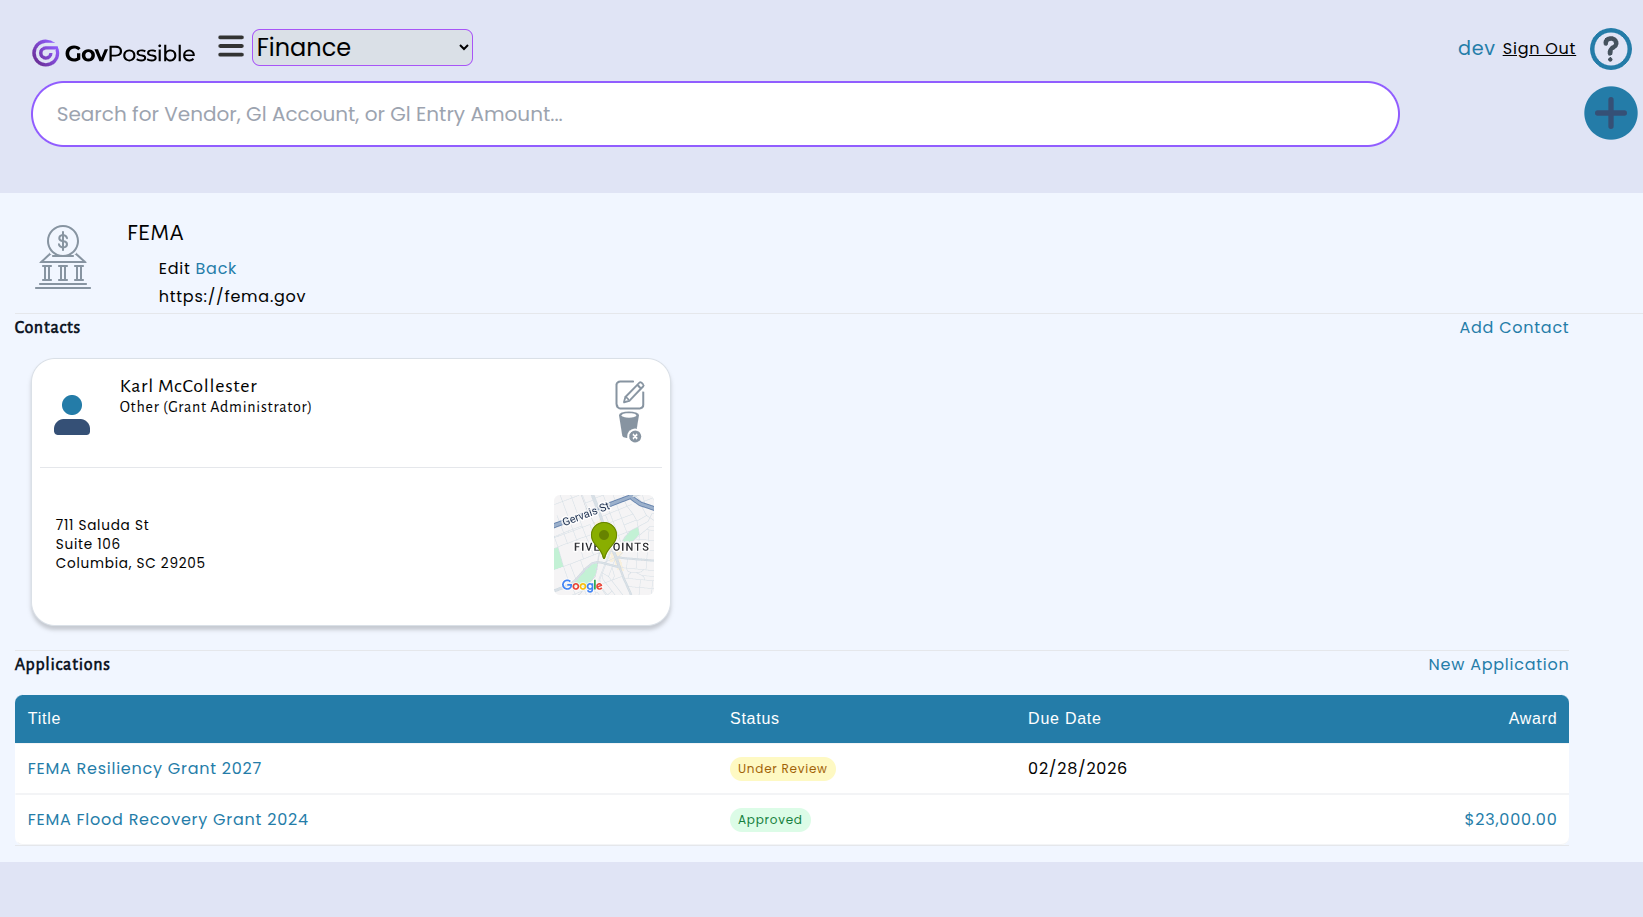Click the $23,000.00 award amount
Image resolution: width=1643 pixels, height=917 pixels.
[x=1510, y=819]
